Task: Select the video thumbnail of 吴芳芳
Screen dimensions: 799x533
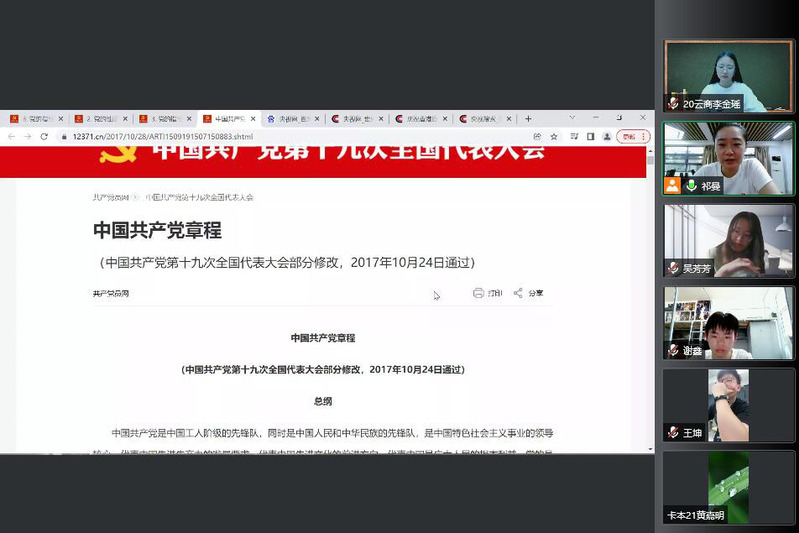Action: 729,240
